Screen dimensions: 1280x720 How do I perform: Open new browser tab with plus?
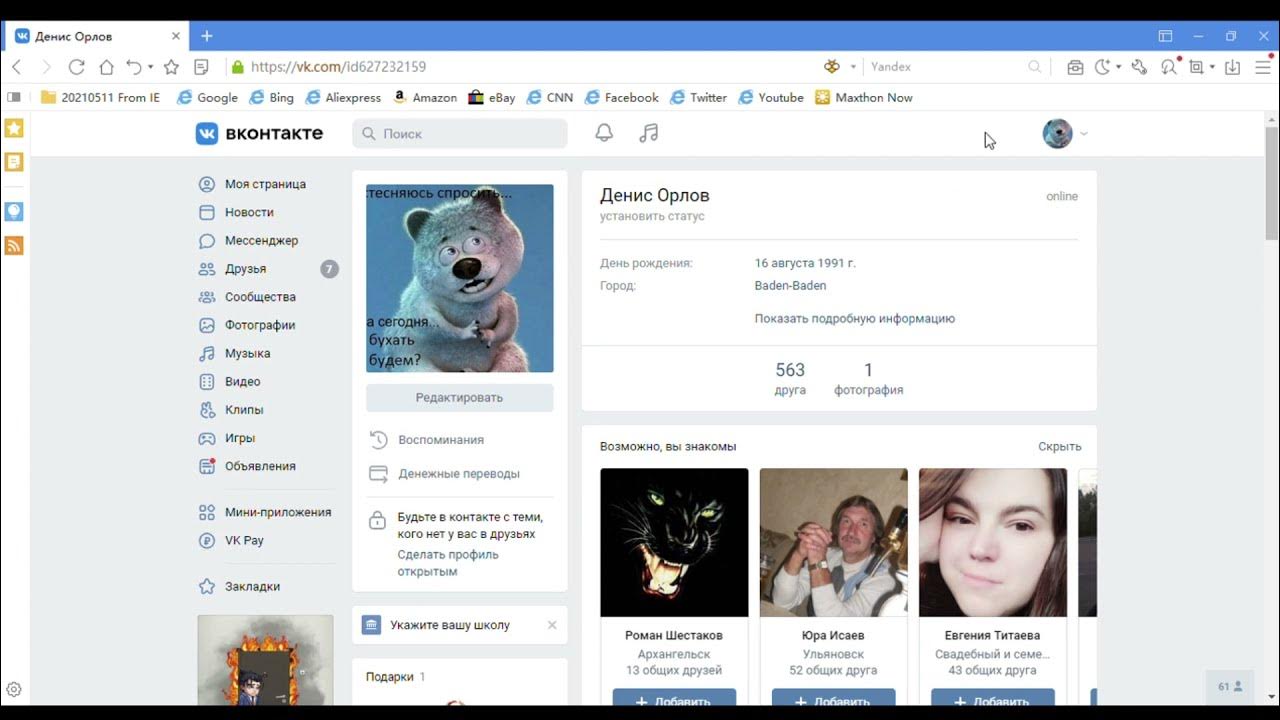coord(207,36)
